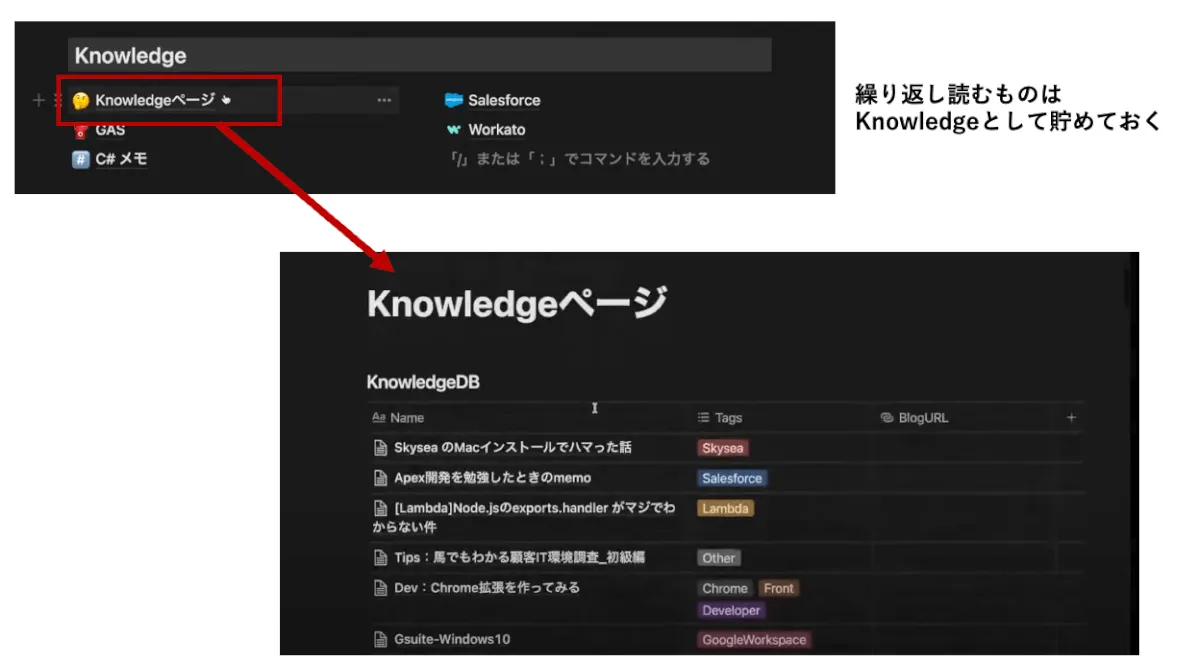Click the Workato logo icon

pyautogui.click(x=454, y=130)
